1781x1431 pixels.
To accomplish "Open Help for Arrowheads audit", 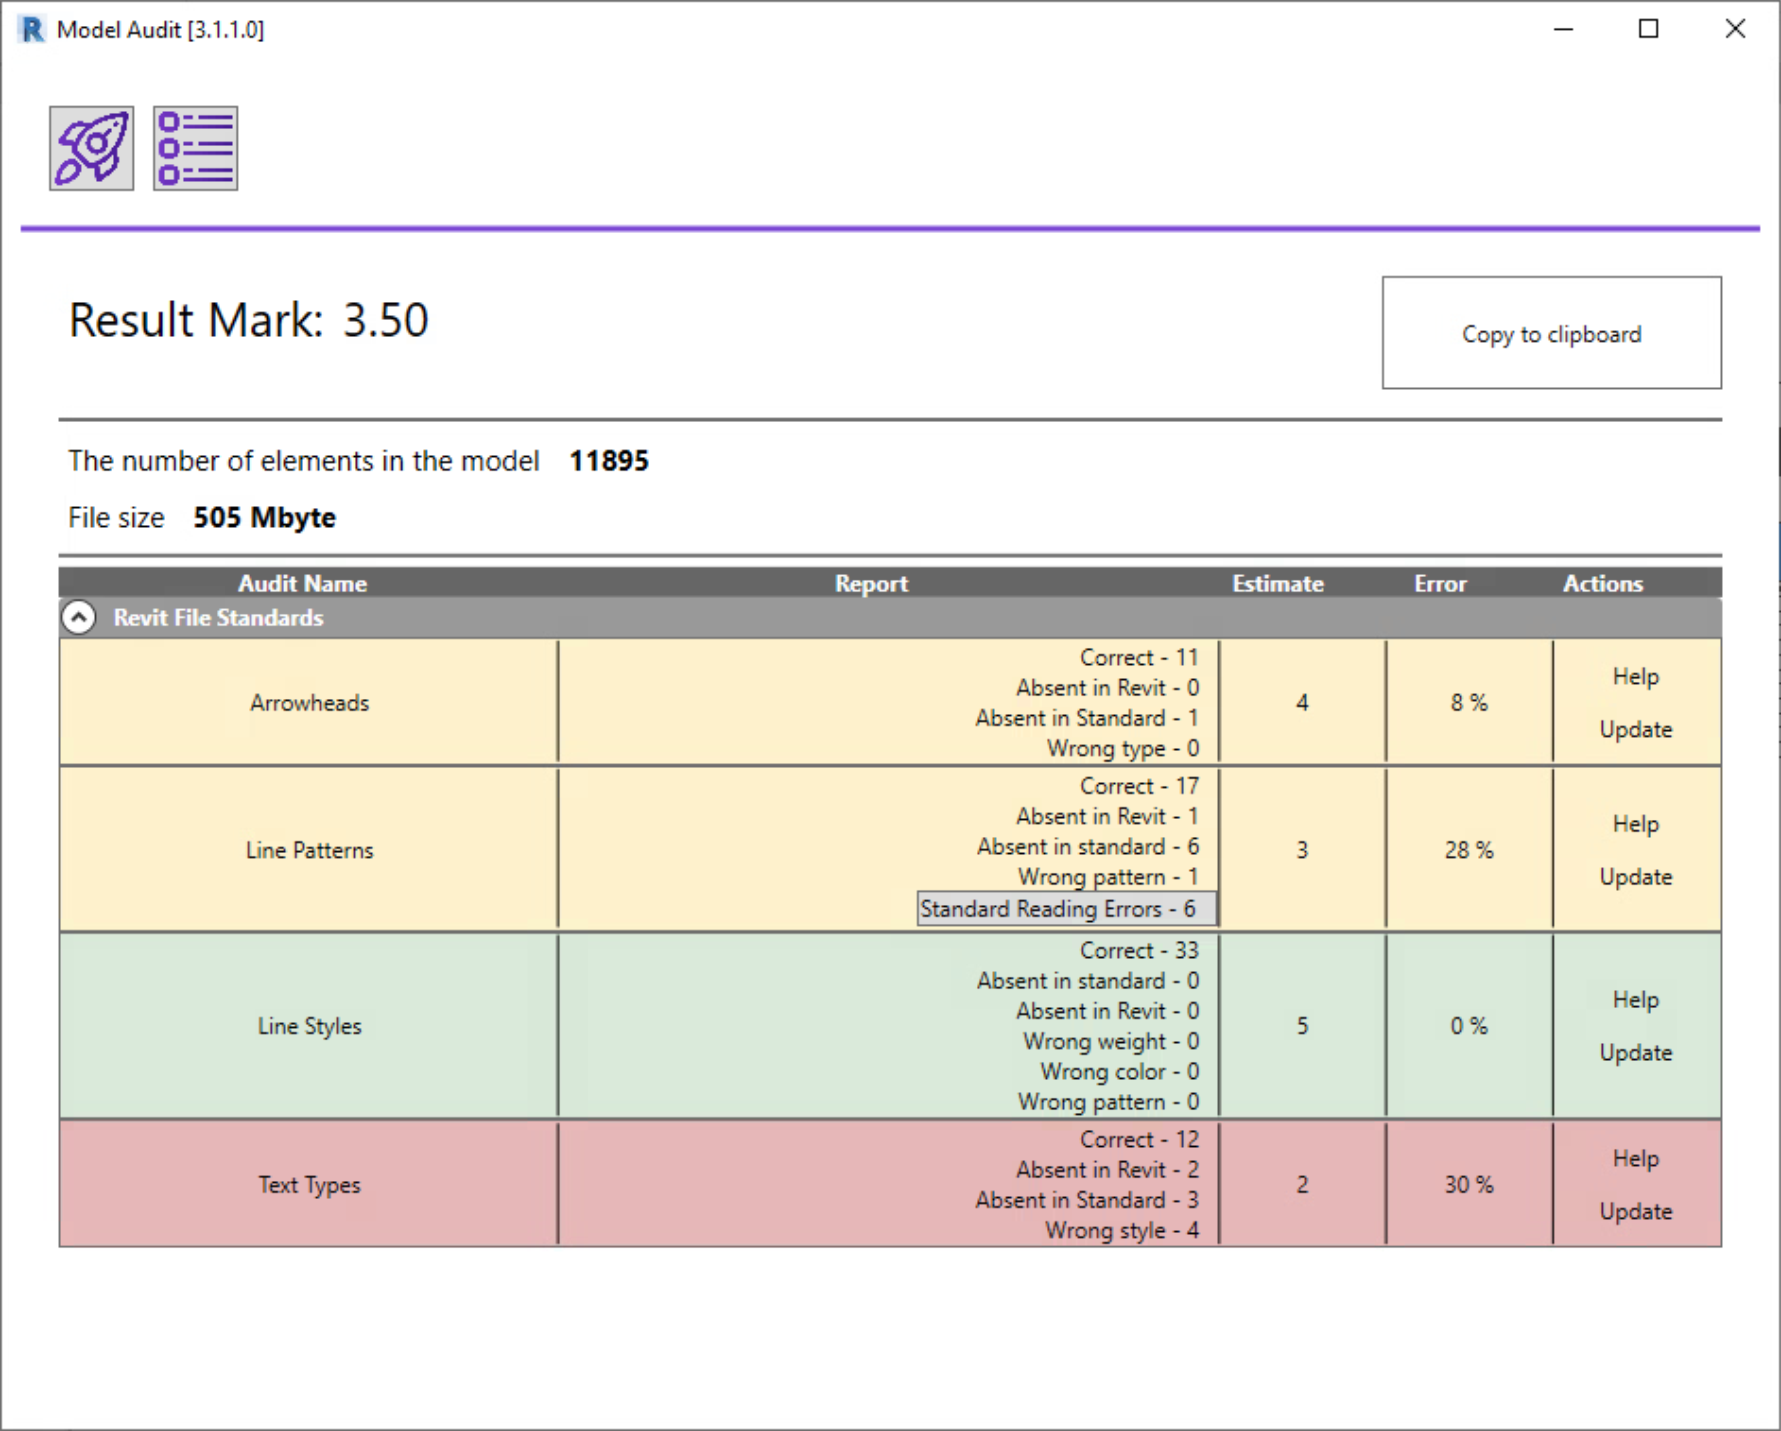I will [1635, 677].
